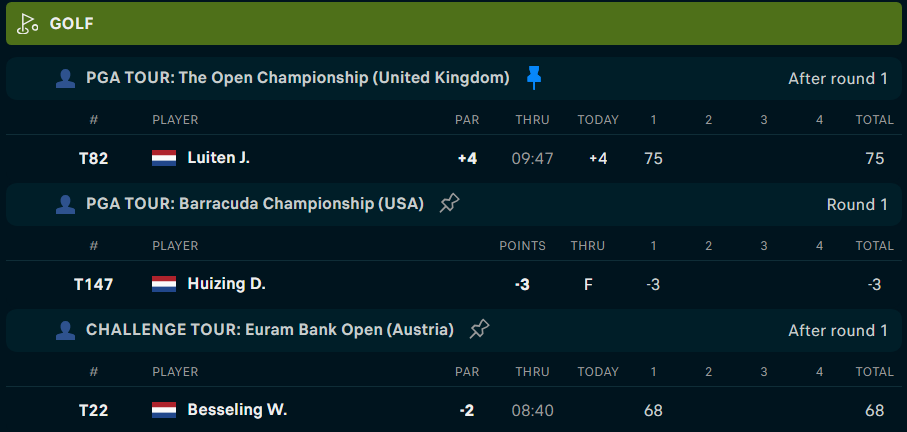Click player icon beside The Open Championship
The width and height of the screenshot is (907, 432).
[65, 78]
